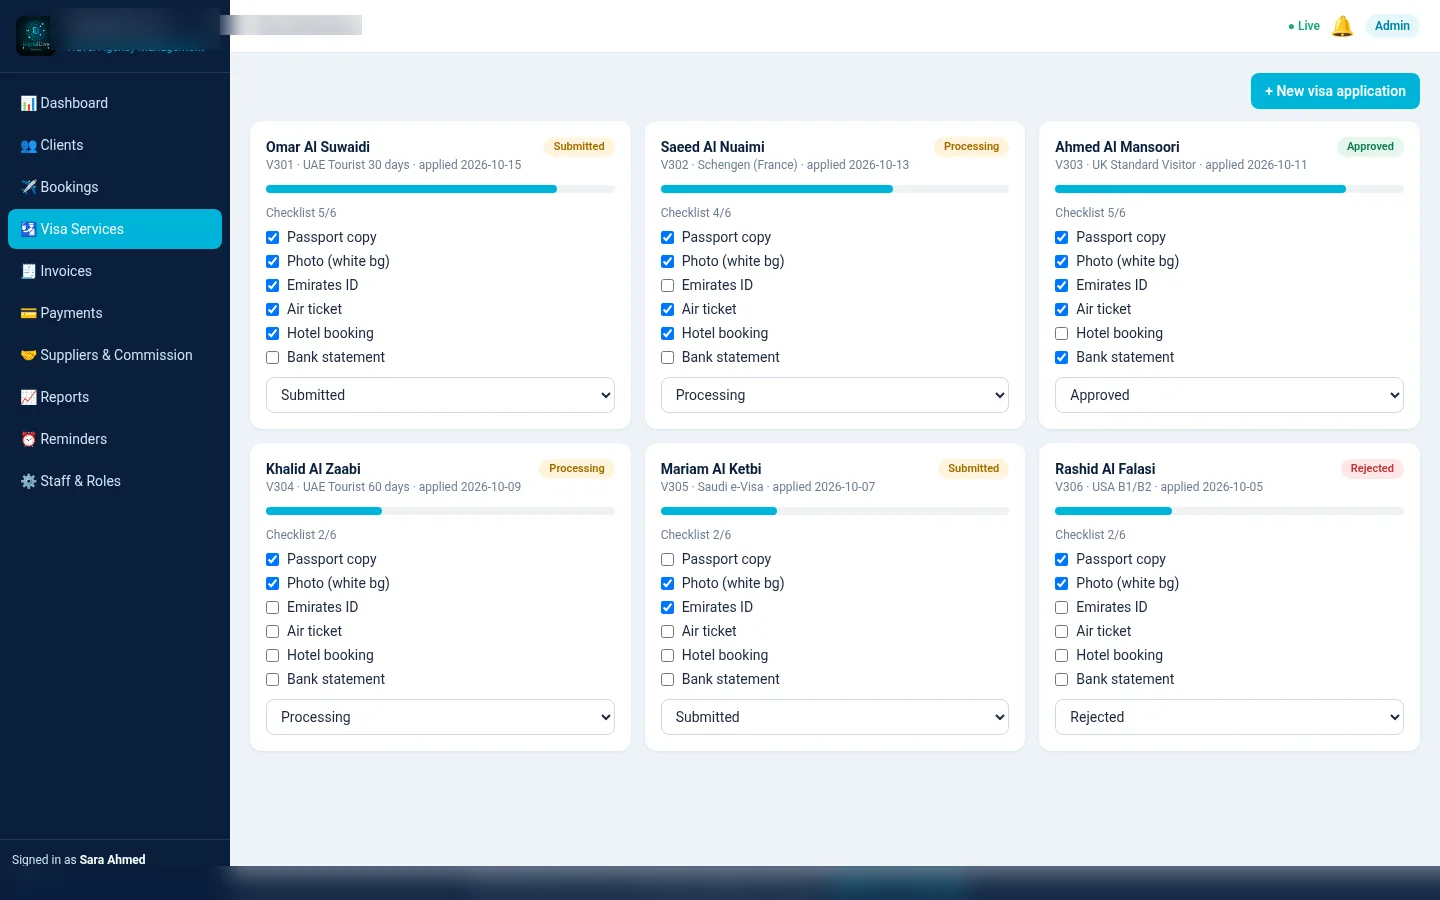
Task: Click the Reports chart icon
Action: coord(28,397)
